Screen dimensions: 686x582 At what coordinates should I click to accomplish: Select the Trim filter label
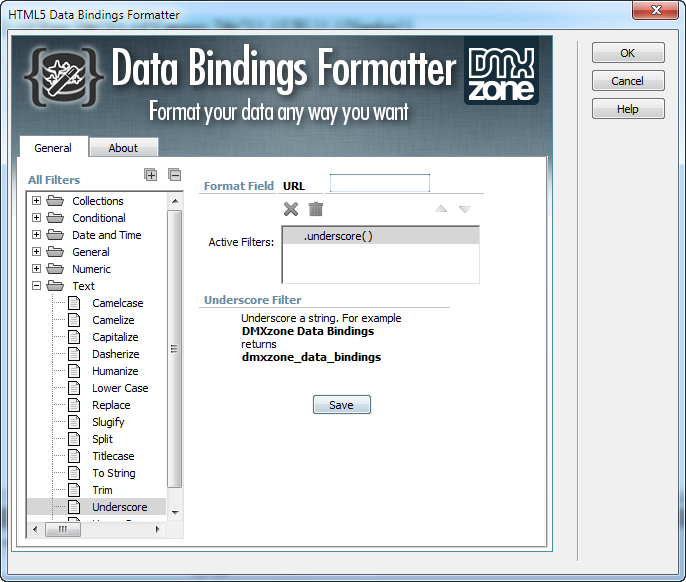(x=102, y=490)
